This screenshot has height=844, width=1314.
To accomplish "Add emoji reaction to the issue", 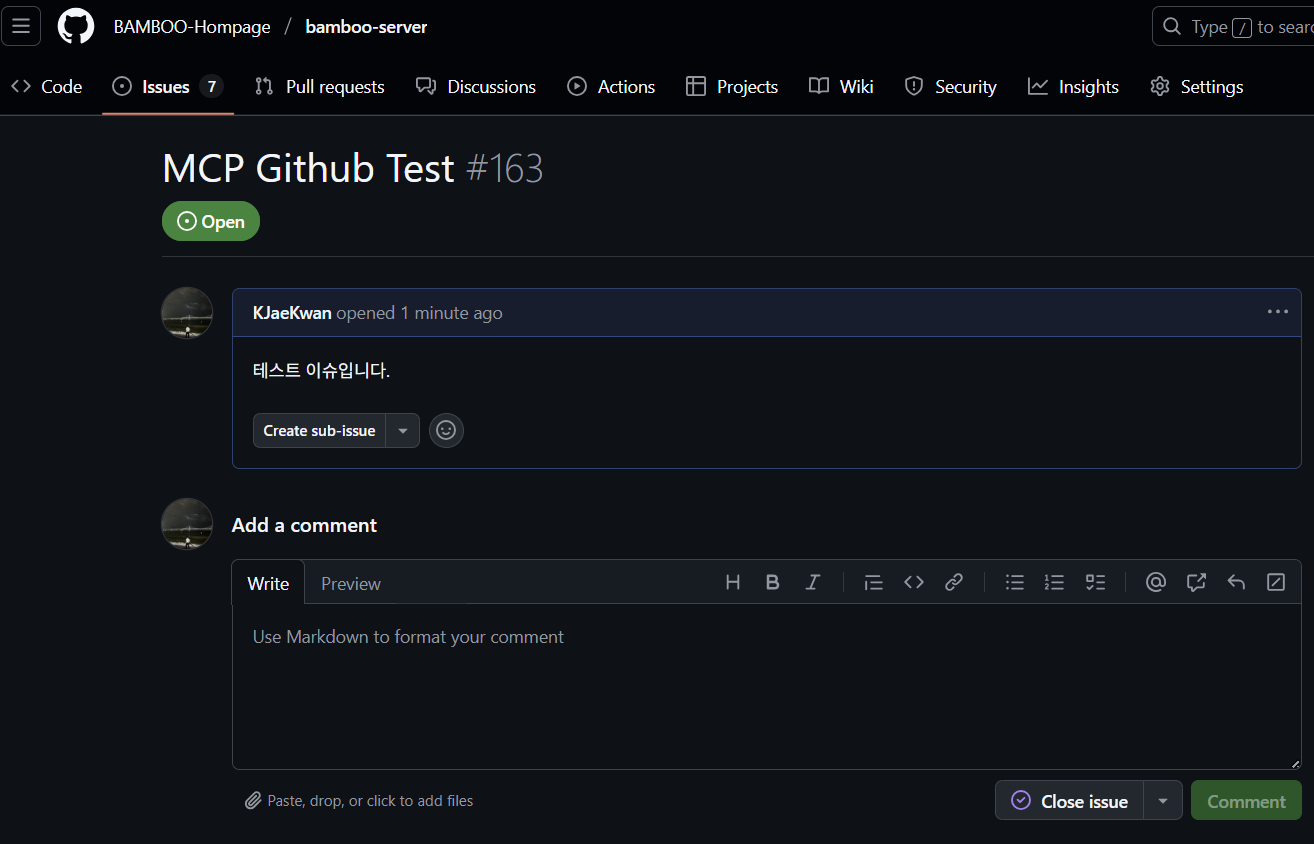I will click(x=446, y=430).
